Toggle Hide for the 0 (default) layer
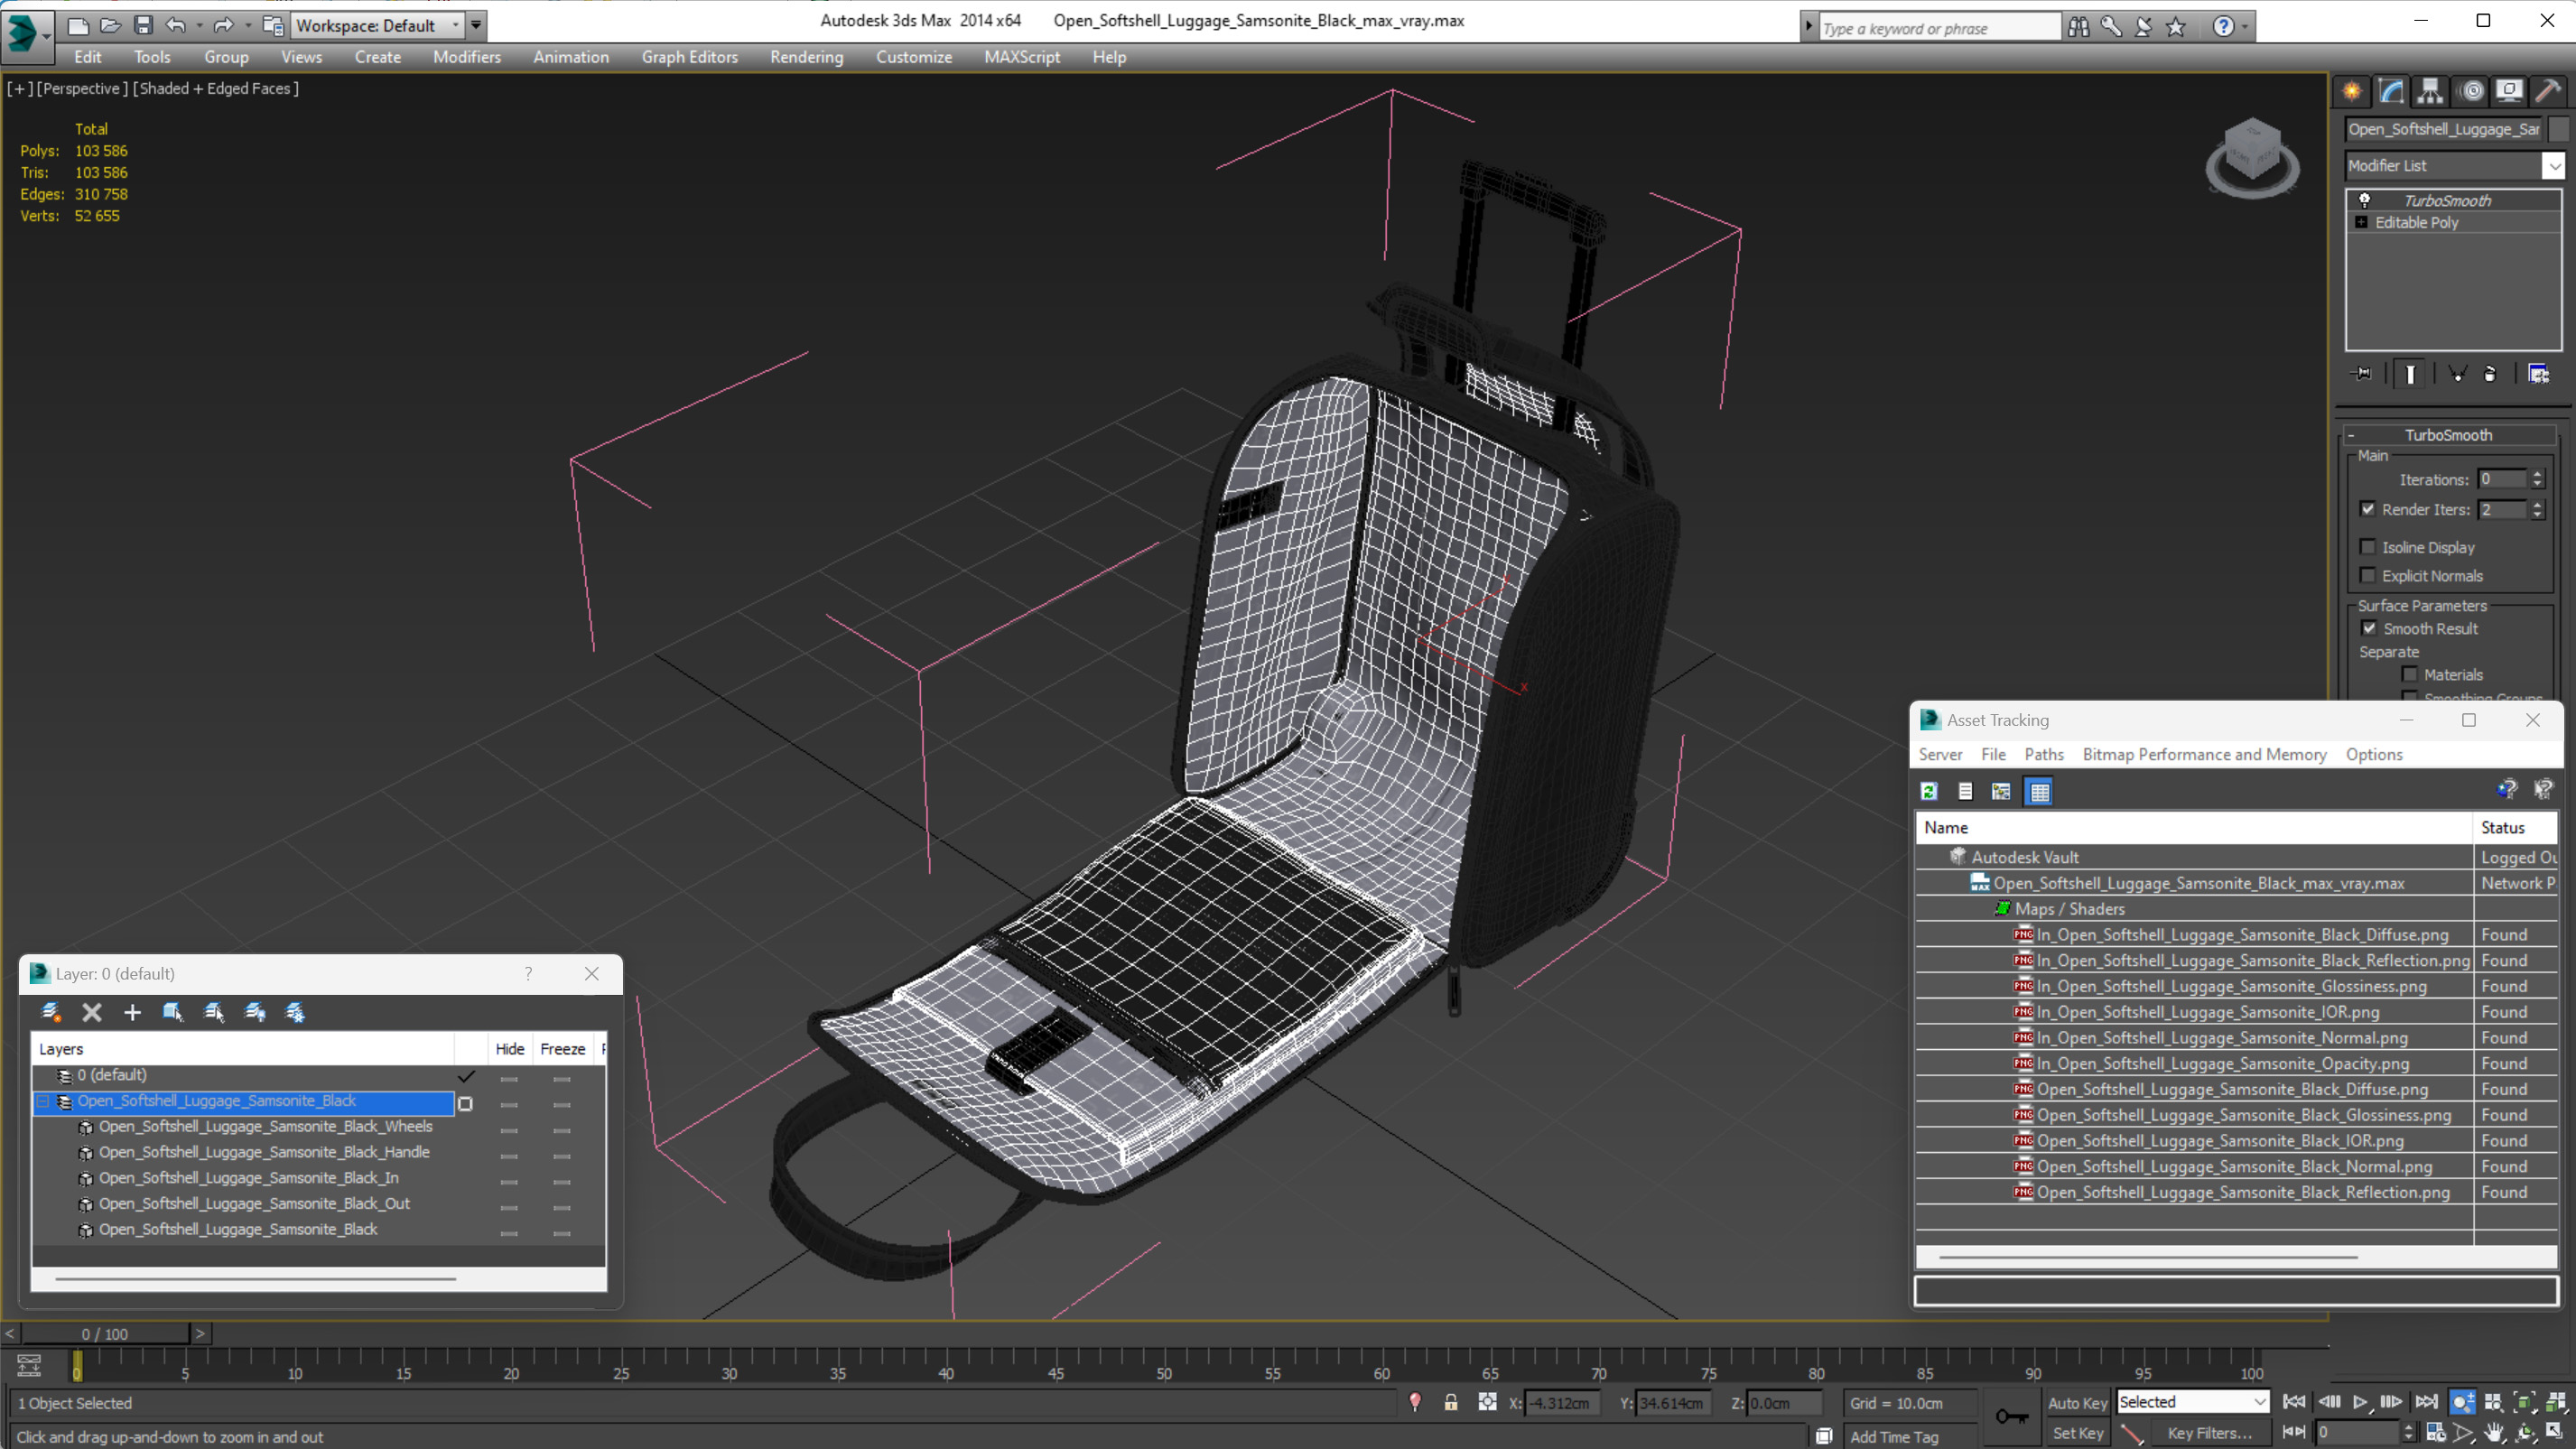 tap(509, 1078)
